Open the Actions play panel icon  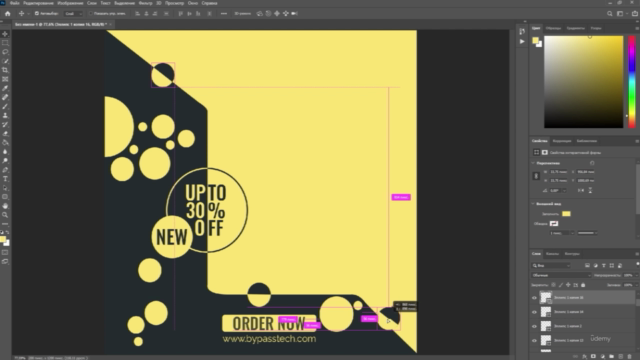click(522, 41)
